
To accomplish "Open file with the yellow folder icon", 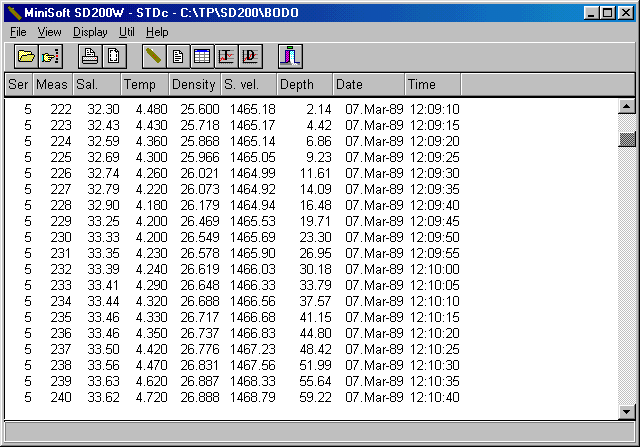I will click(x=26, y=56).
